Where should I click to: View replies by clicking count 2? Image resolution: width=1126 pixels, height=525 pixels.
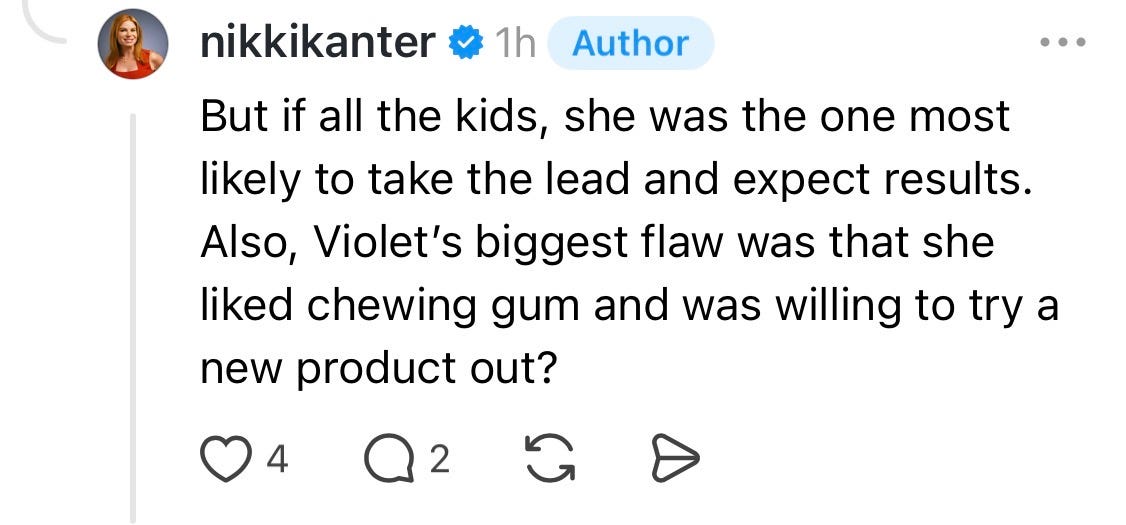point(440,460)
